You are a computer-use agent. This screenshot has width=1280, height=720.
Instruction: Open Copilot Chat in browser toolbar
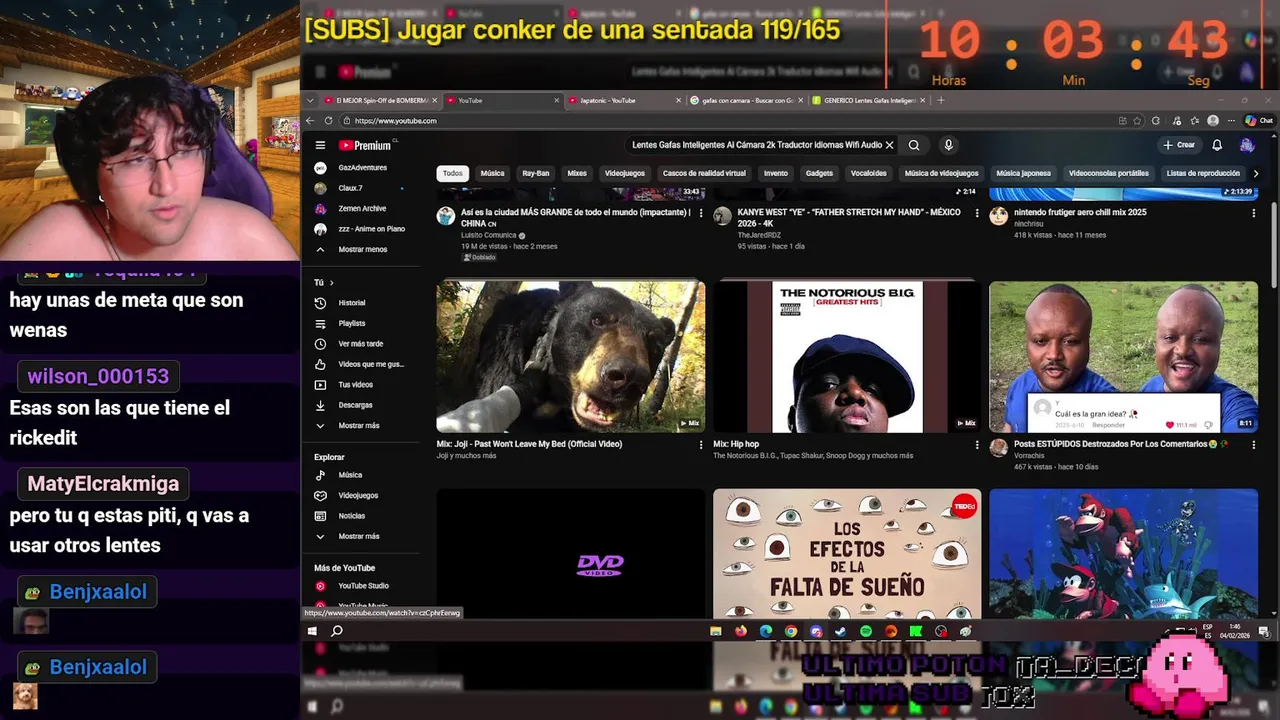point(1258,121)
